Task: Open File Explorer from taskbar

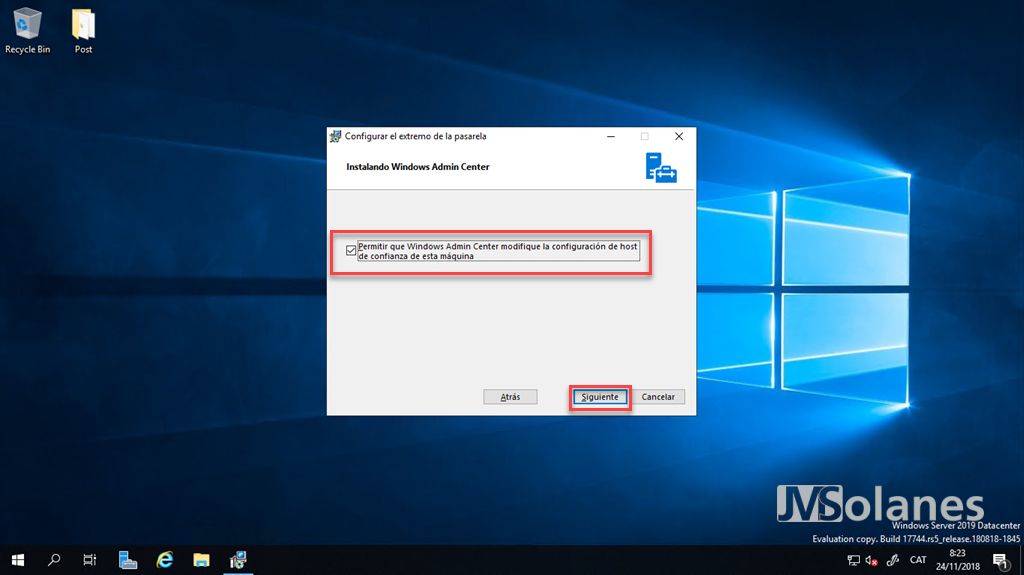Action: tap(201, 560)
